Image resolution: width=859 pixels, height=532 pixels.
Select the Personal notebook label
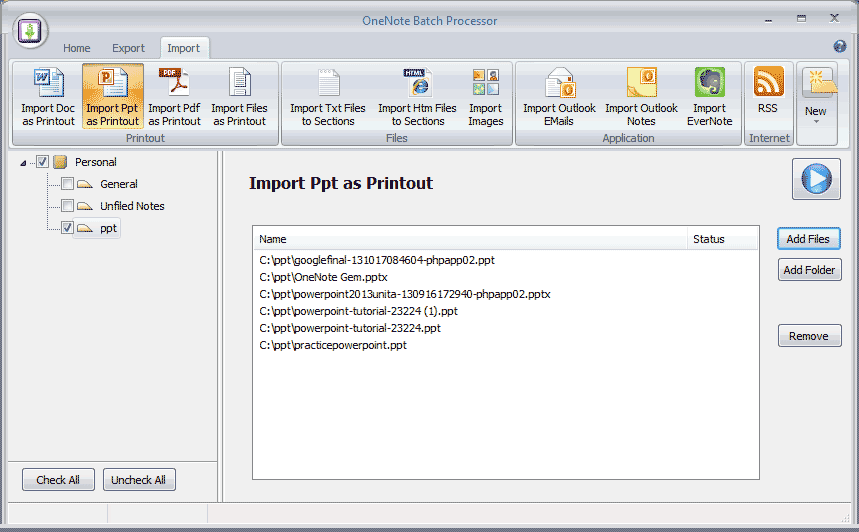coord(96,162)
